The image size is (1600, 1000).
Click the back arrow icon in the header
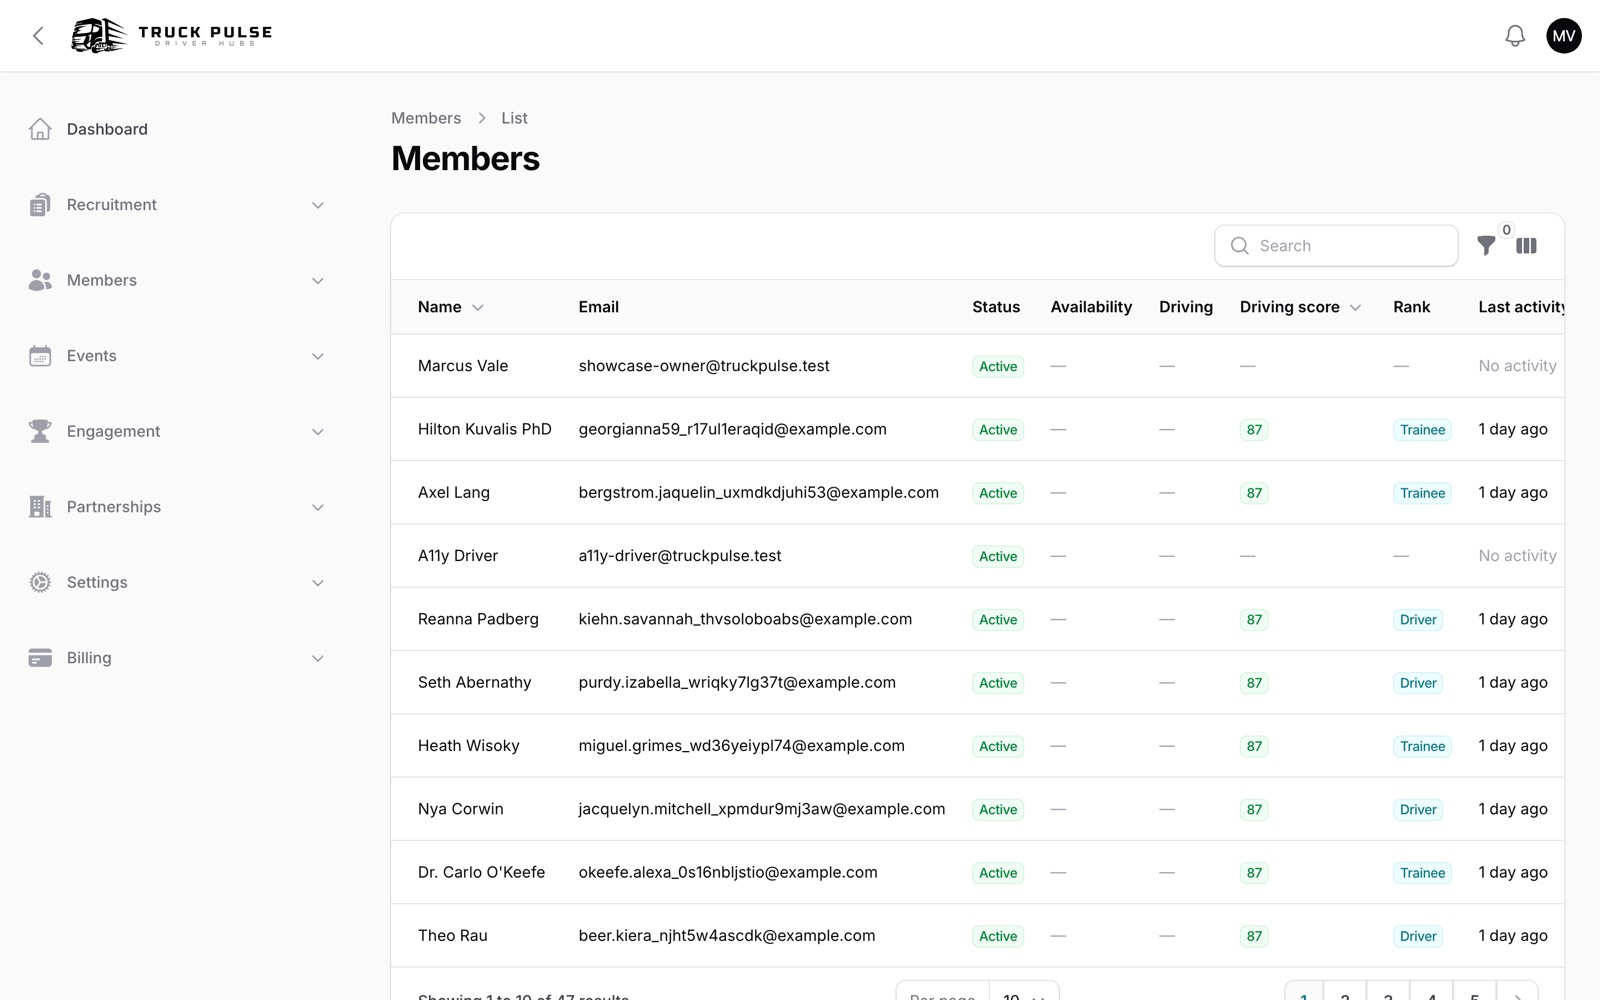38,36
